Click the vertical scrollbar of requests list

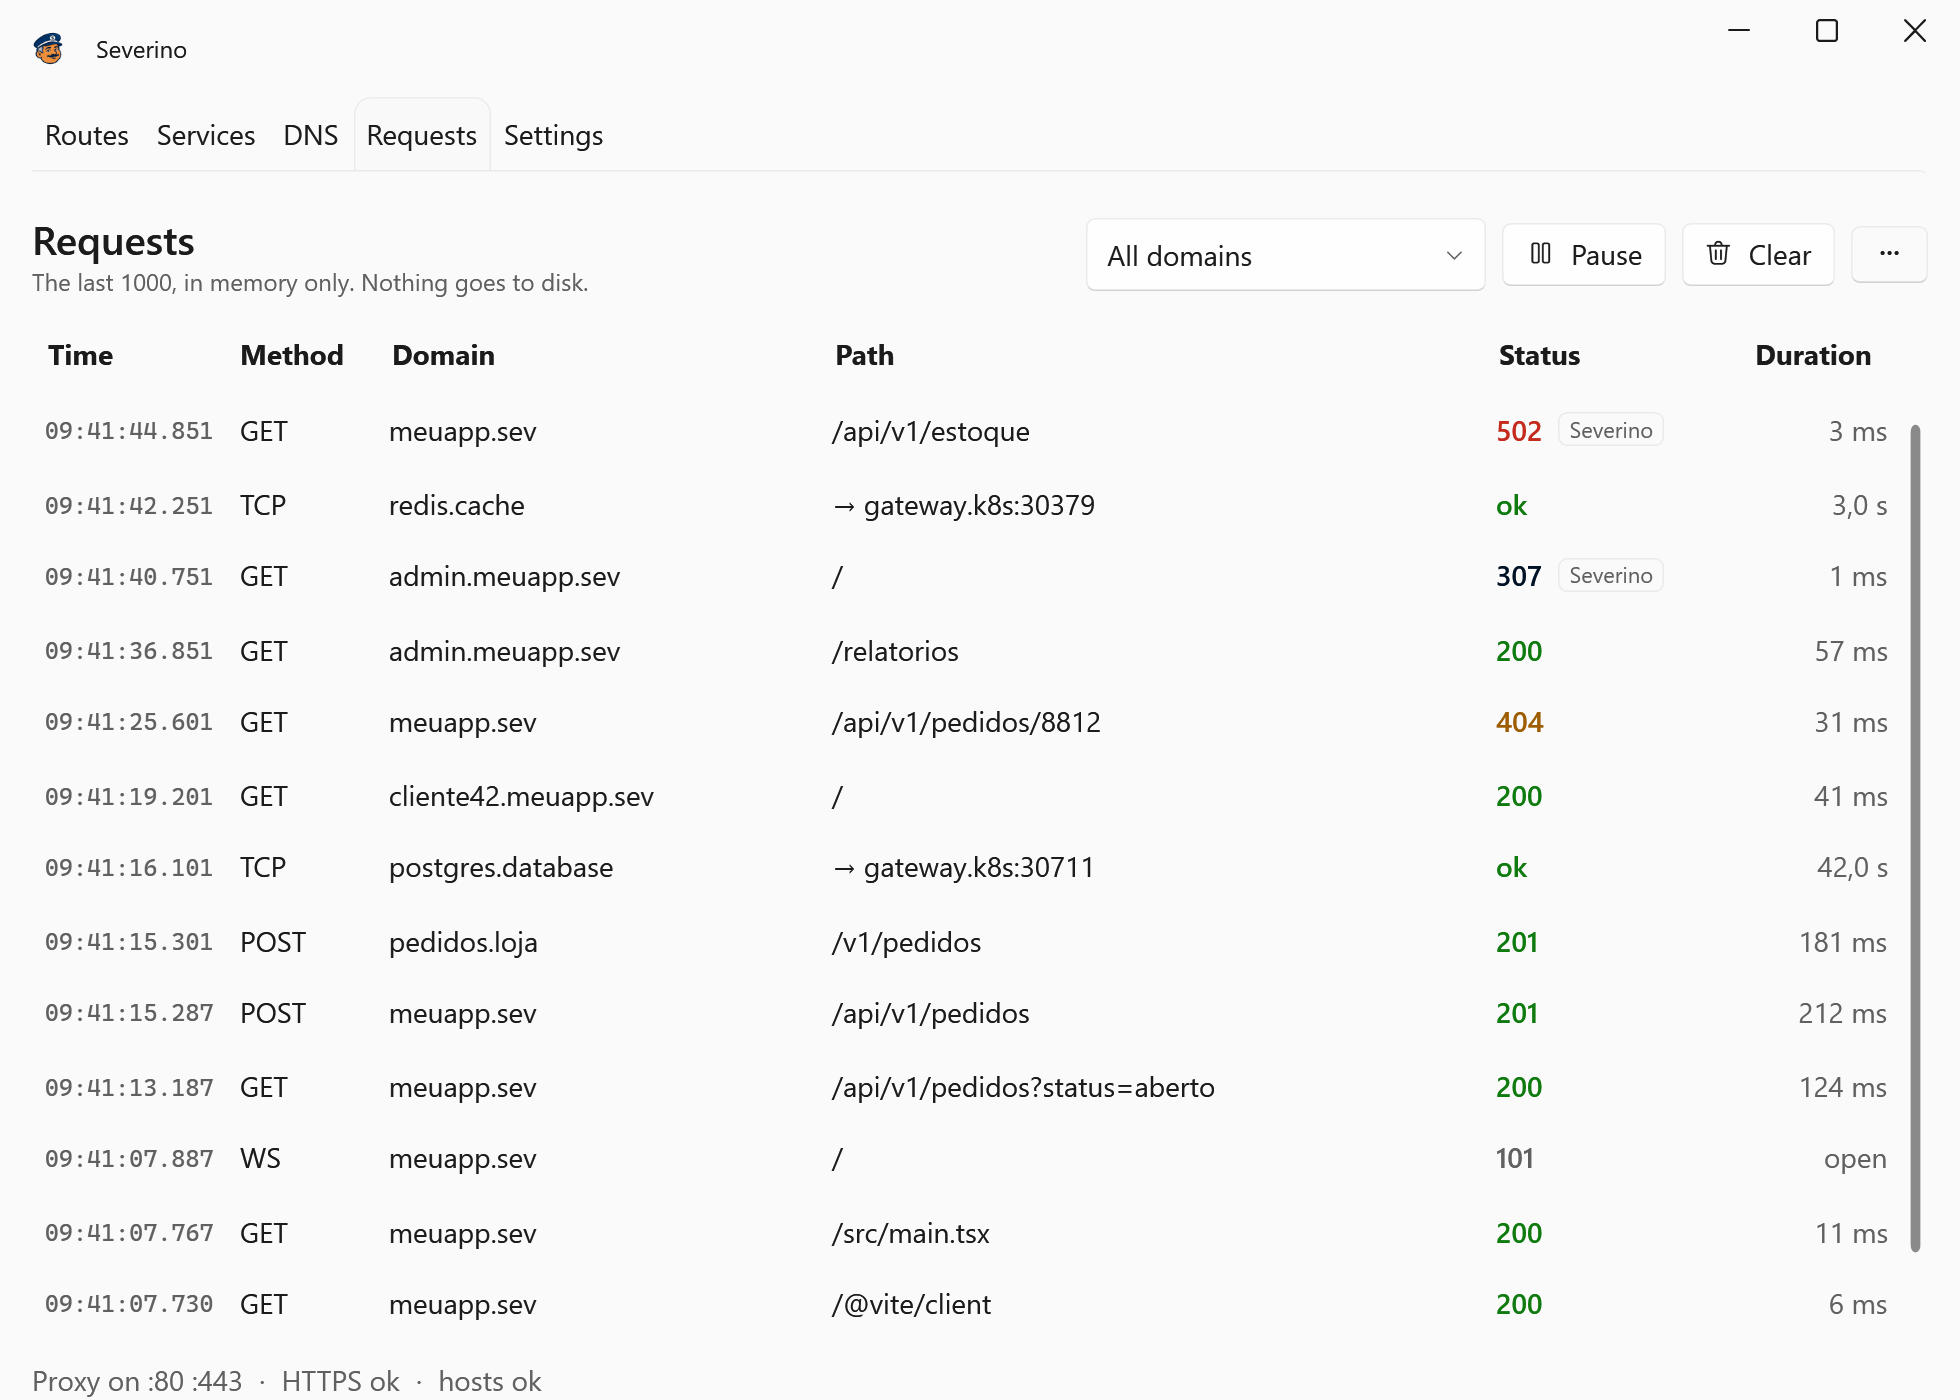coord(1915,838)
